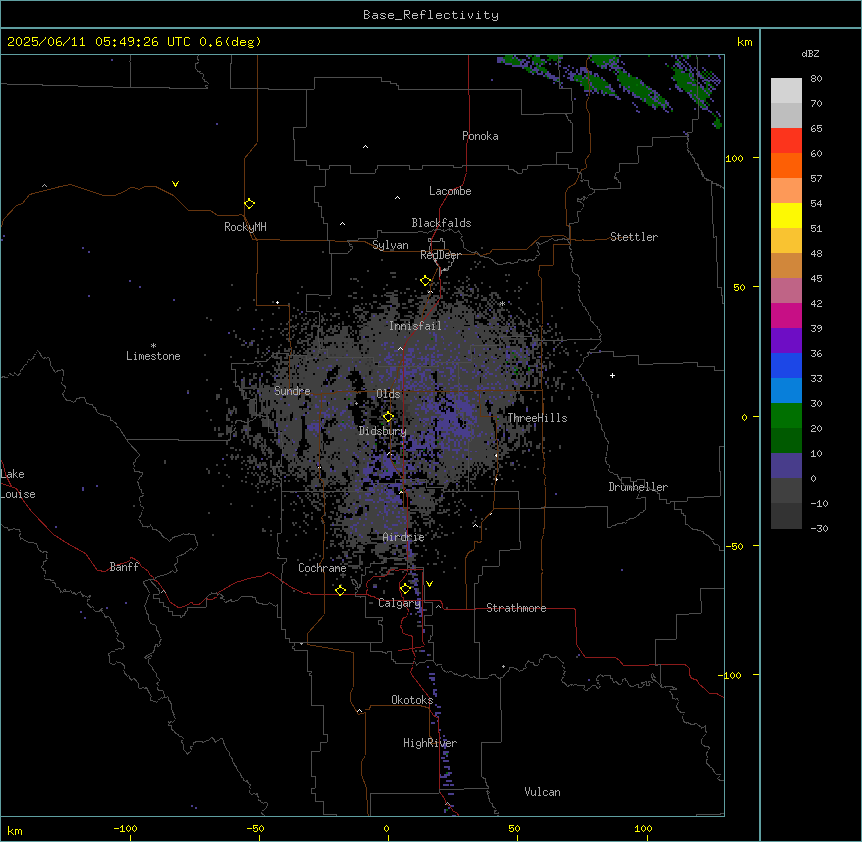Click the Airdrie label
Screen dimensions: 862x842
(x=403, y=537)
